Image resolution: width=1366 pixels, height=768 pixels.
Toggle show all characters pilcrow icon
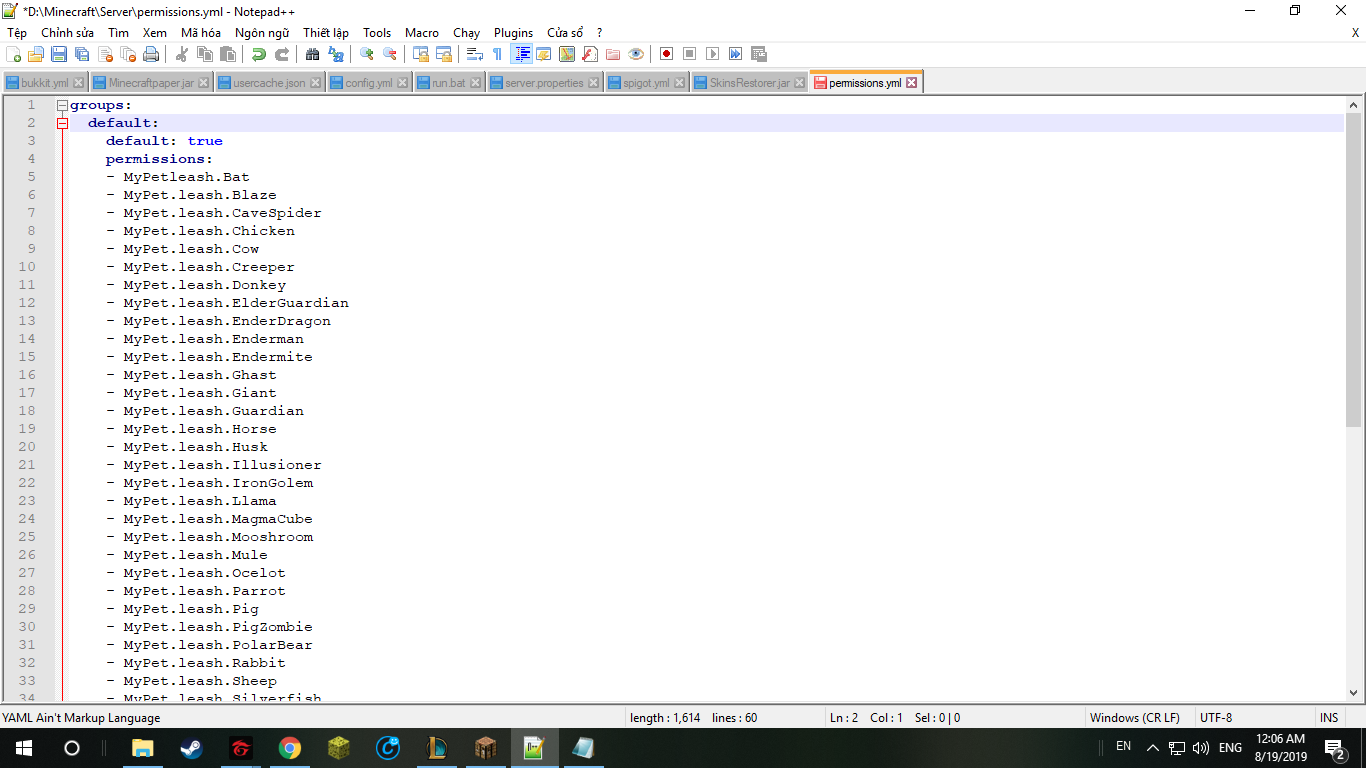(497, 54)
